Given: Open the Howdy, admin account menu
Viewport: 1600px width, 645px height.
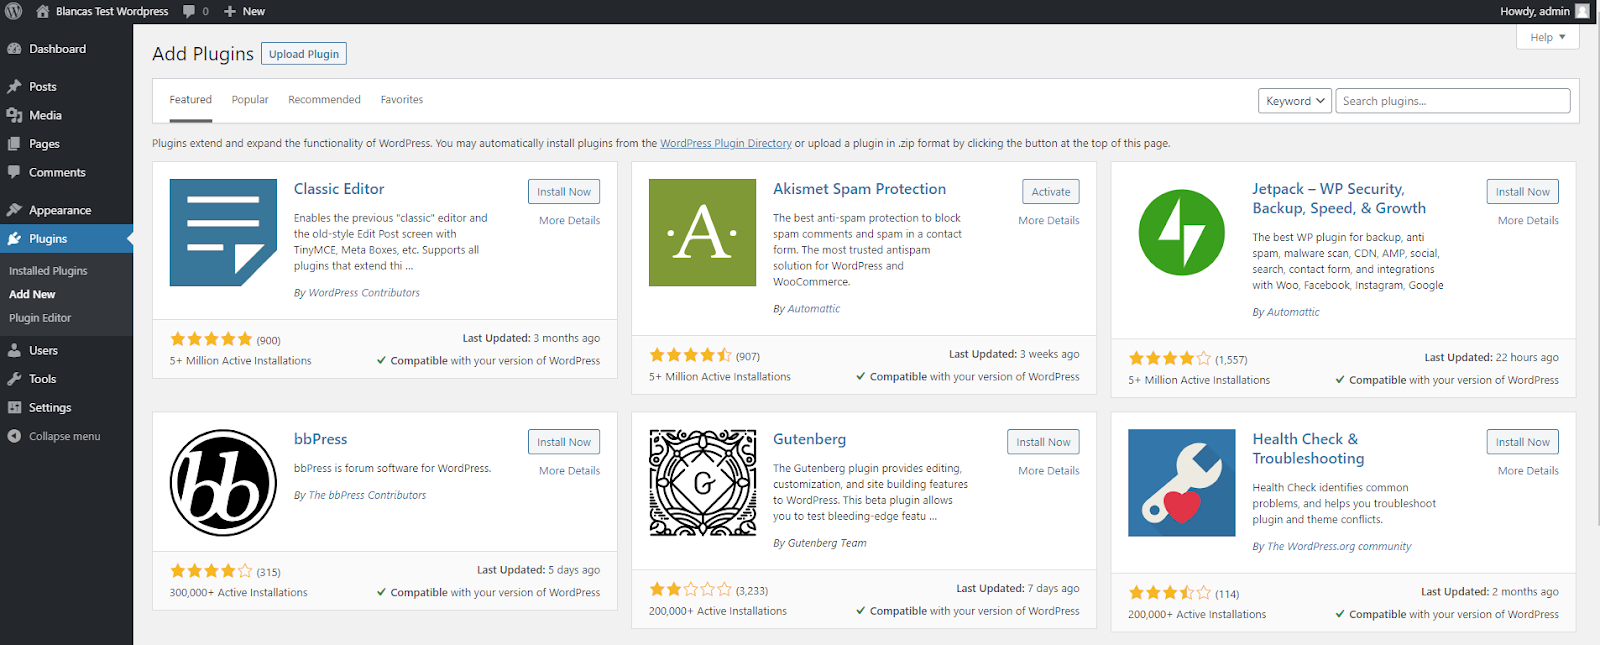Looking at the screenshot, I should click(1544, 11).
